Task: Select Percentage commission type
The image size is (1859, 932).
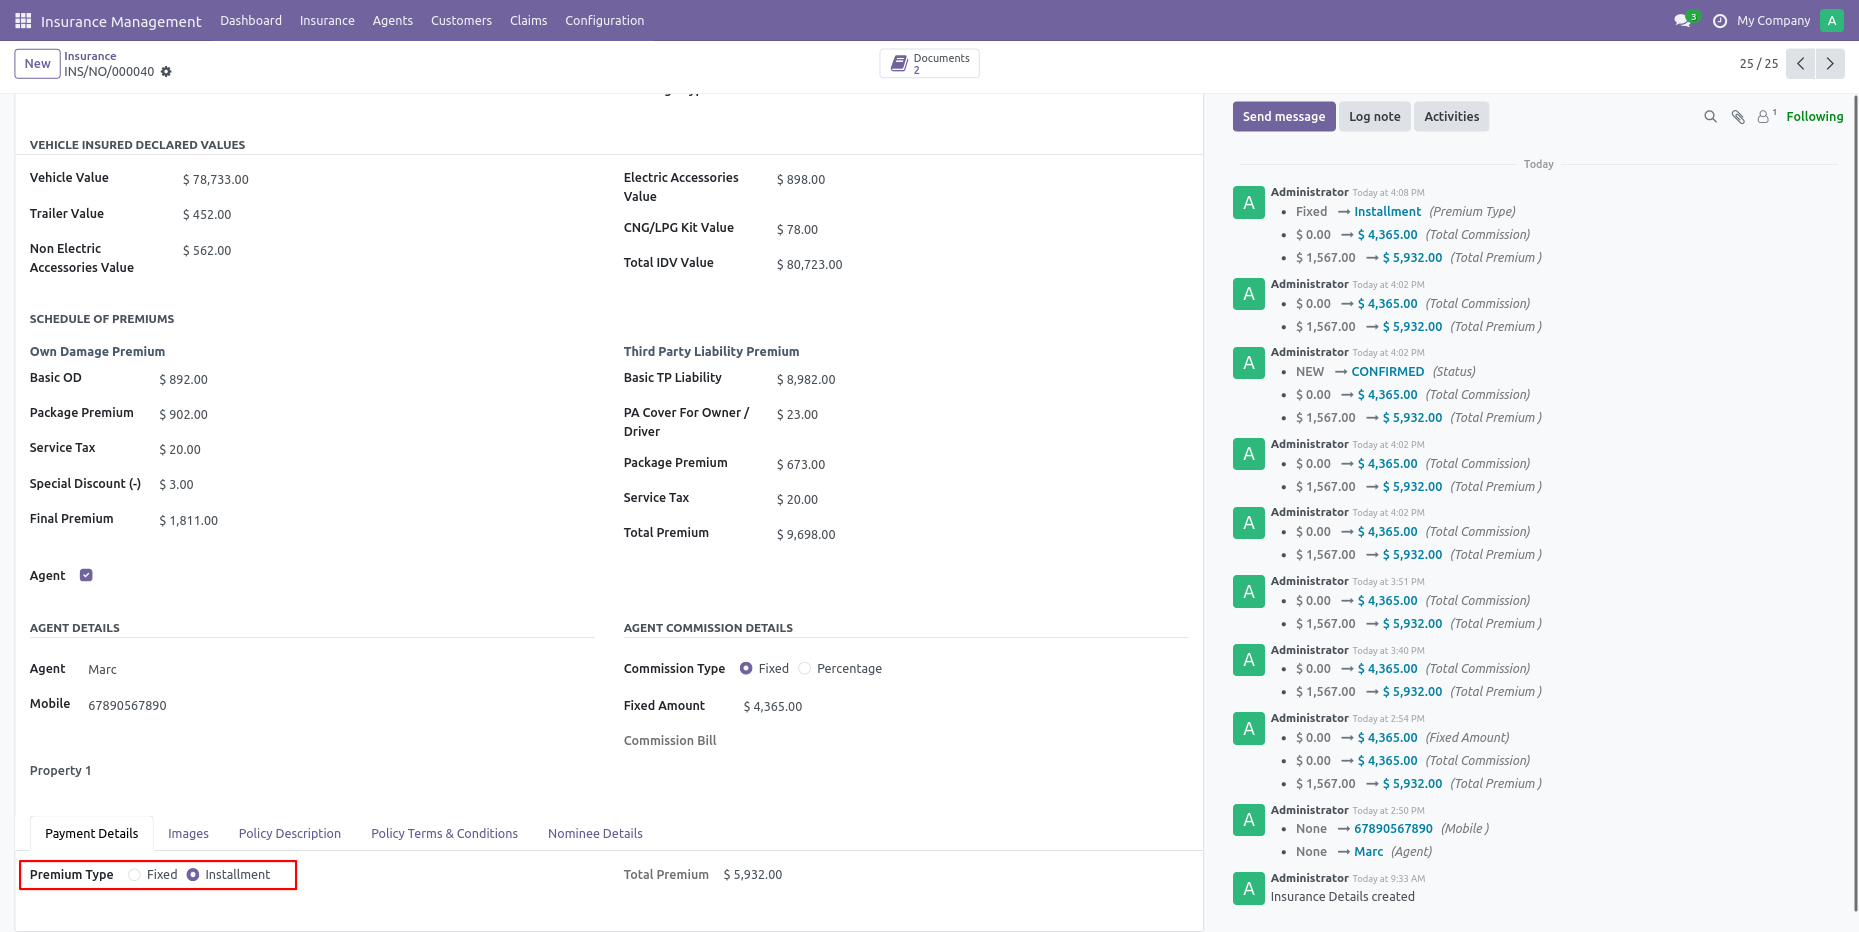Action: click(805, 669)
